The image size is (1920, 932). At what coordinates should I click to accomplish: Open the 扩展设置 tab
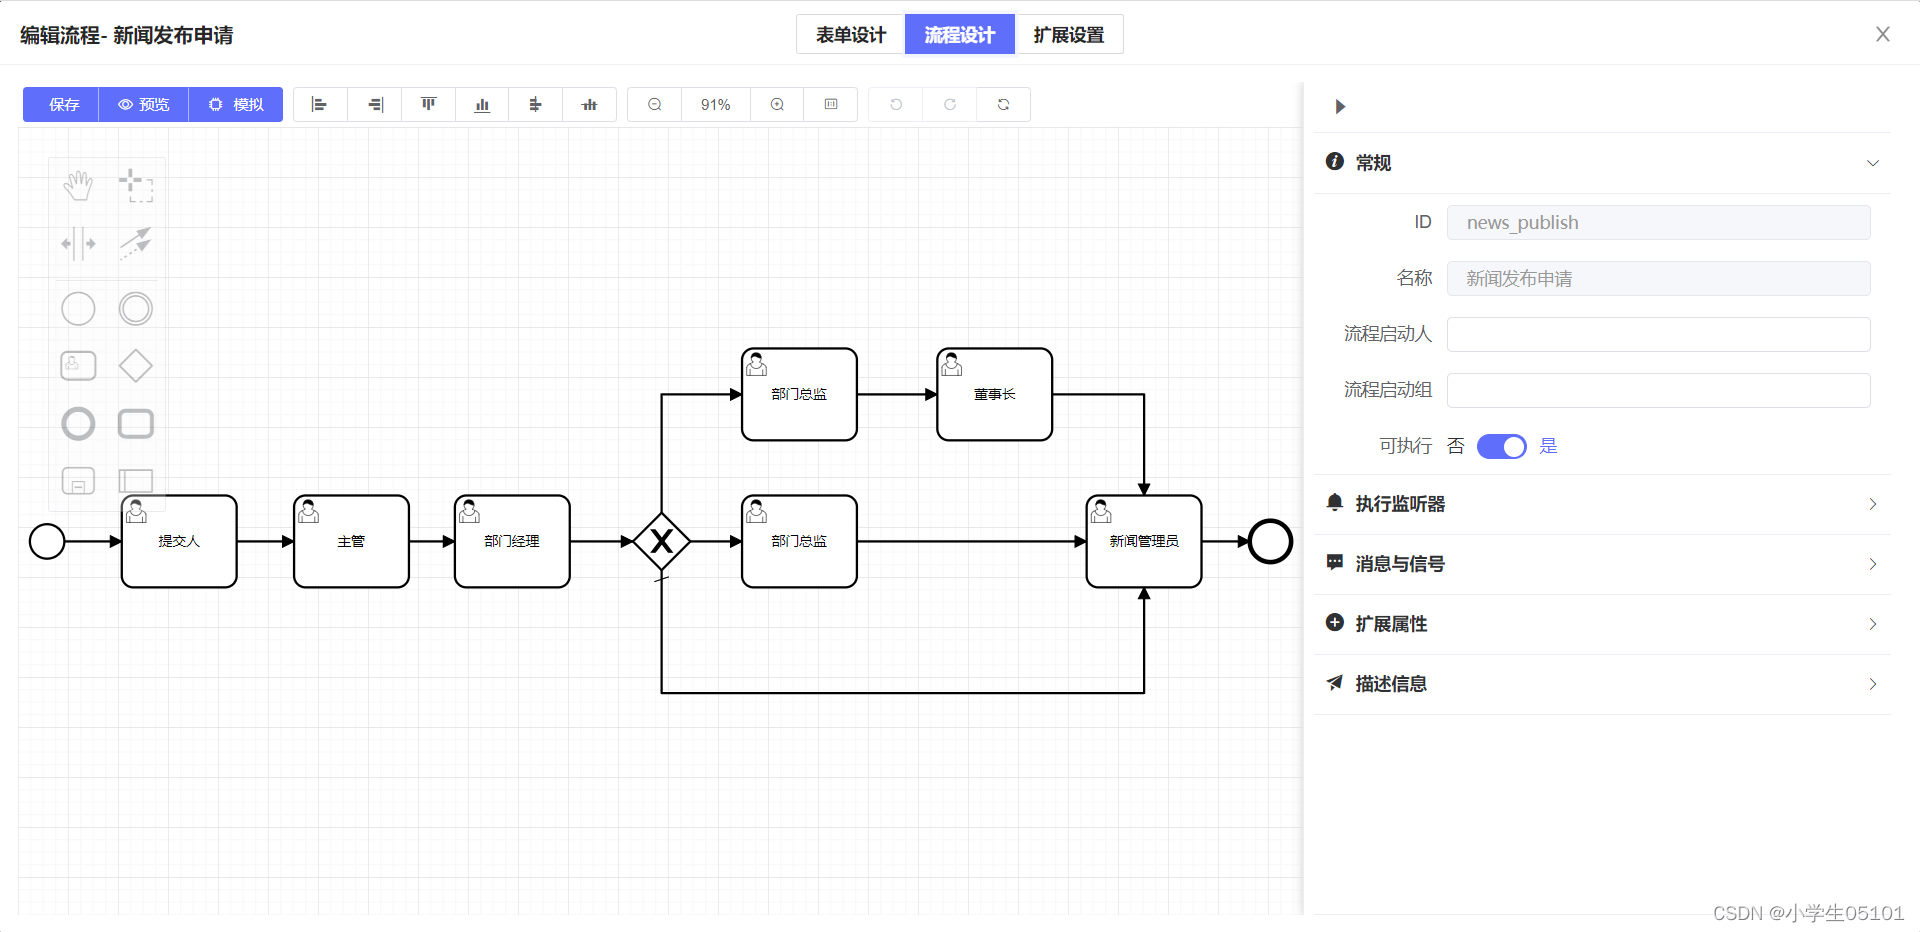[1069, 34]
